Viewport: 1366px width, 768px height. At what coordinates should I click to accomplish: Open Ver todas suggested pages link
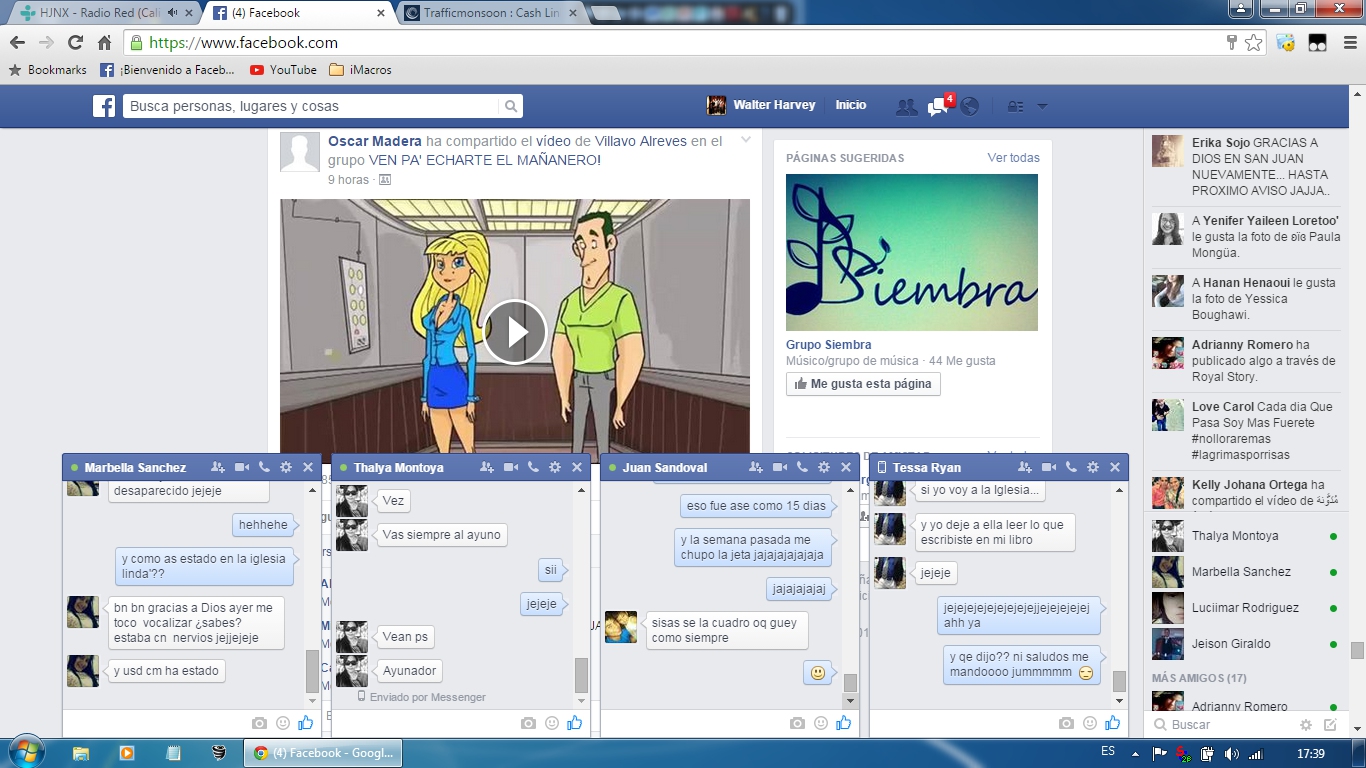click(x=1013, y=158)
